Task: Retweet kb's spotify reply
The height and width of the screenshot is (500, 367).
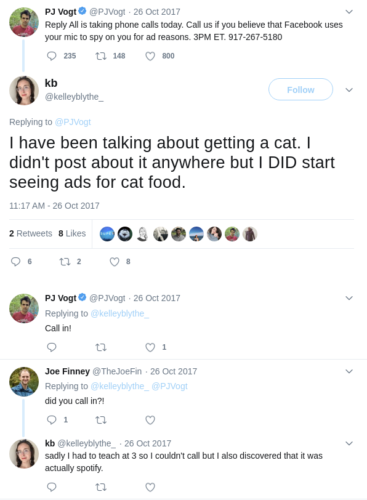Action: pyautogui.click(x=101, y=487)
